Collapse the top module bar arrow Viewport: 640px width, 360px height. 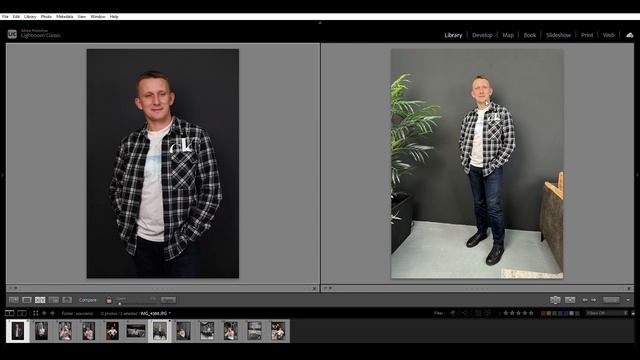[320, 23]
